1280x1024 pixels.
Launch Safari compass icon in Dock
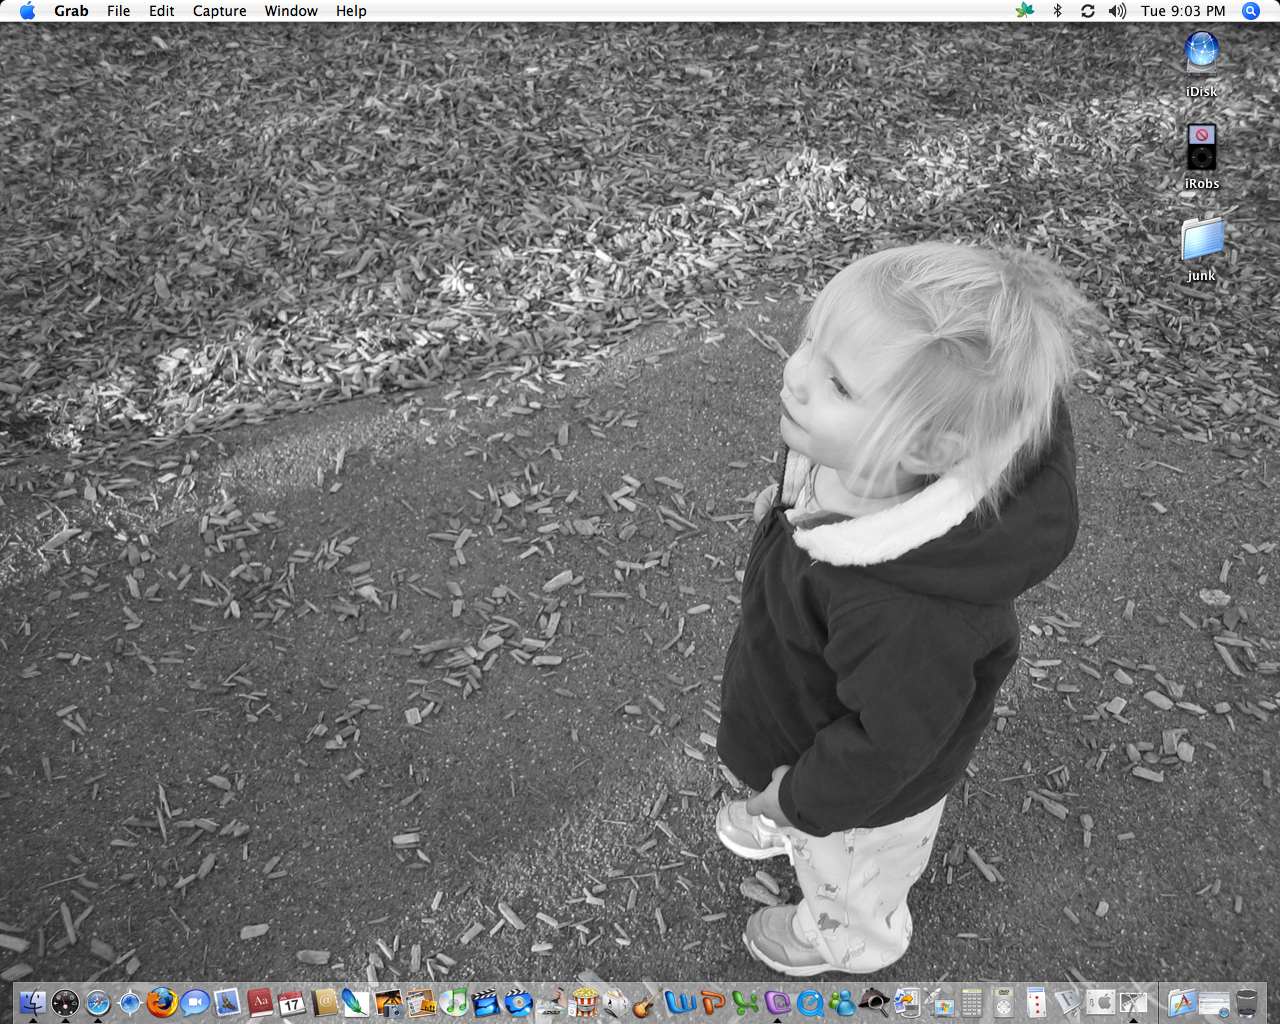(98, 1002)
